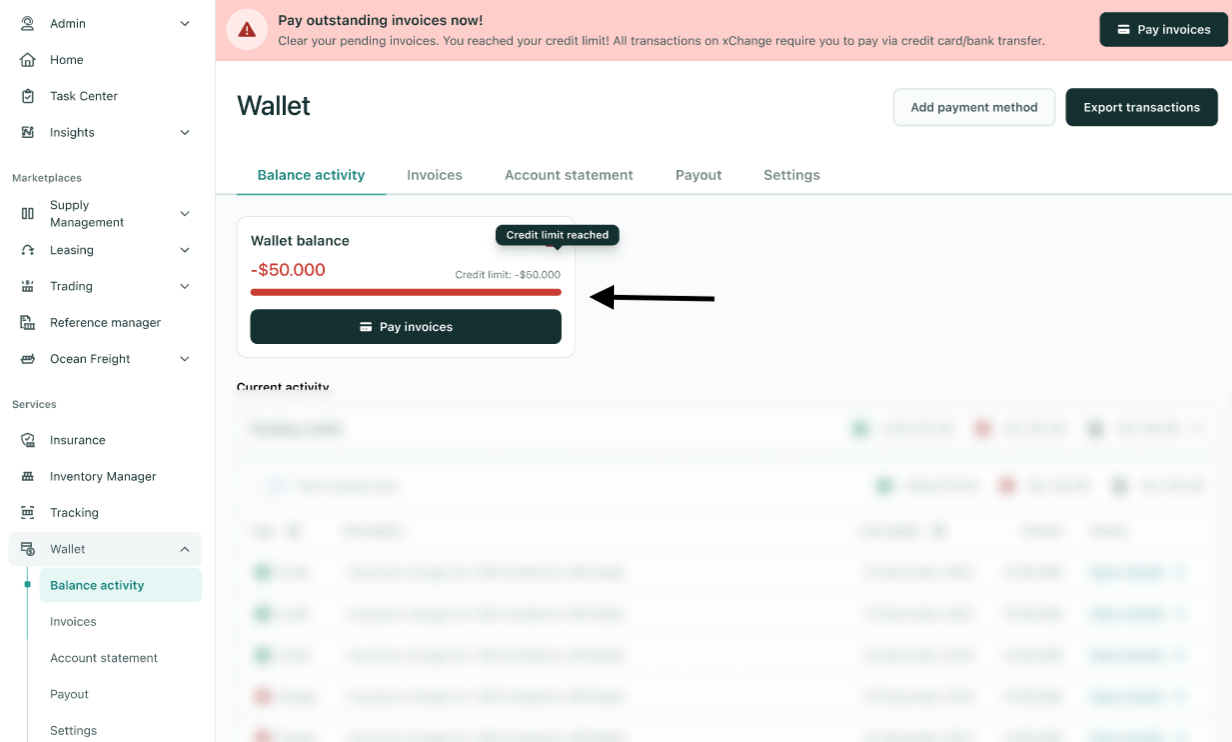Screen dimensions: 1232x742
Task: Click the red credit limit progress bar
Action: pyautogui.click(x=405, y=291)
